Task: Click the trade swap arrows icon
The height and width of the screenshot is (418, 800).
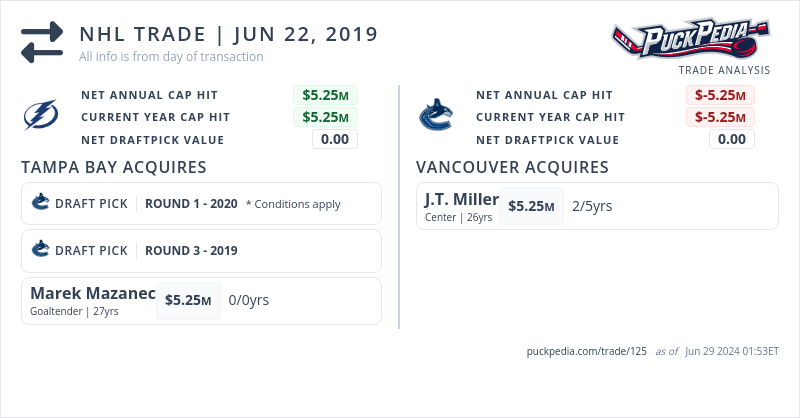Action: (x=42, y=43)
